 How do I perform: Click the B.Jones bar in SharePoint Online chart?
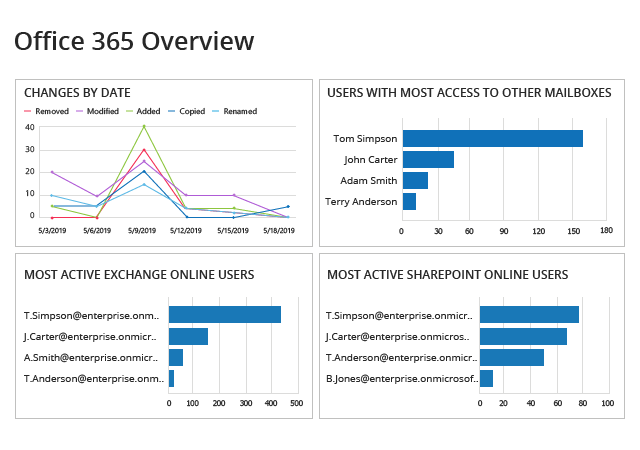[x=487, y=379]
